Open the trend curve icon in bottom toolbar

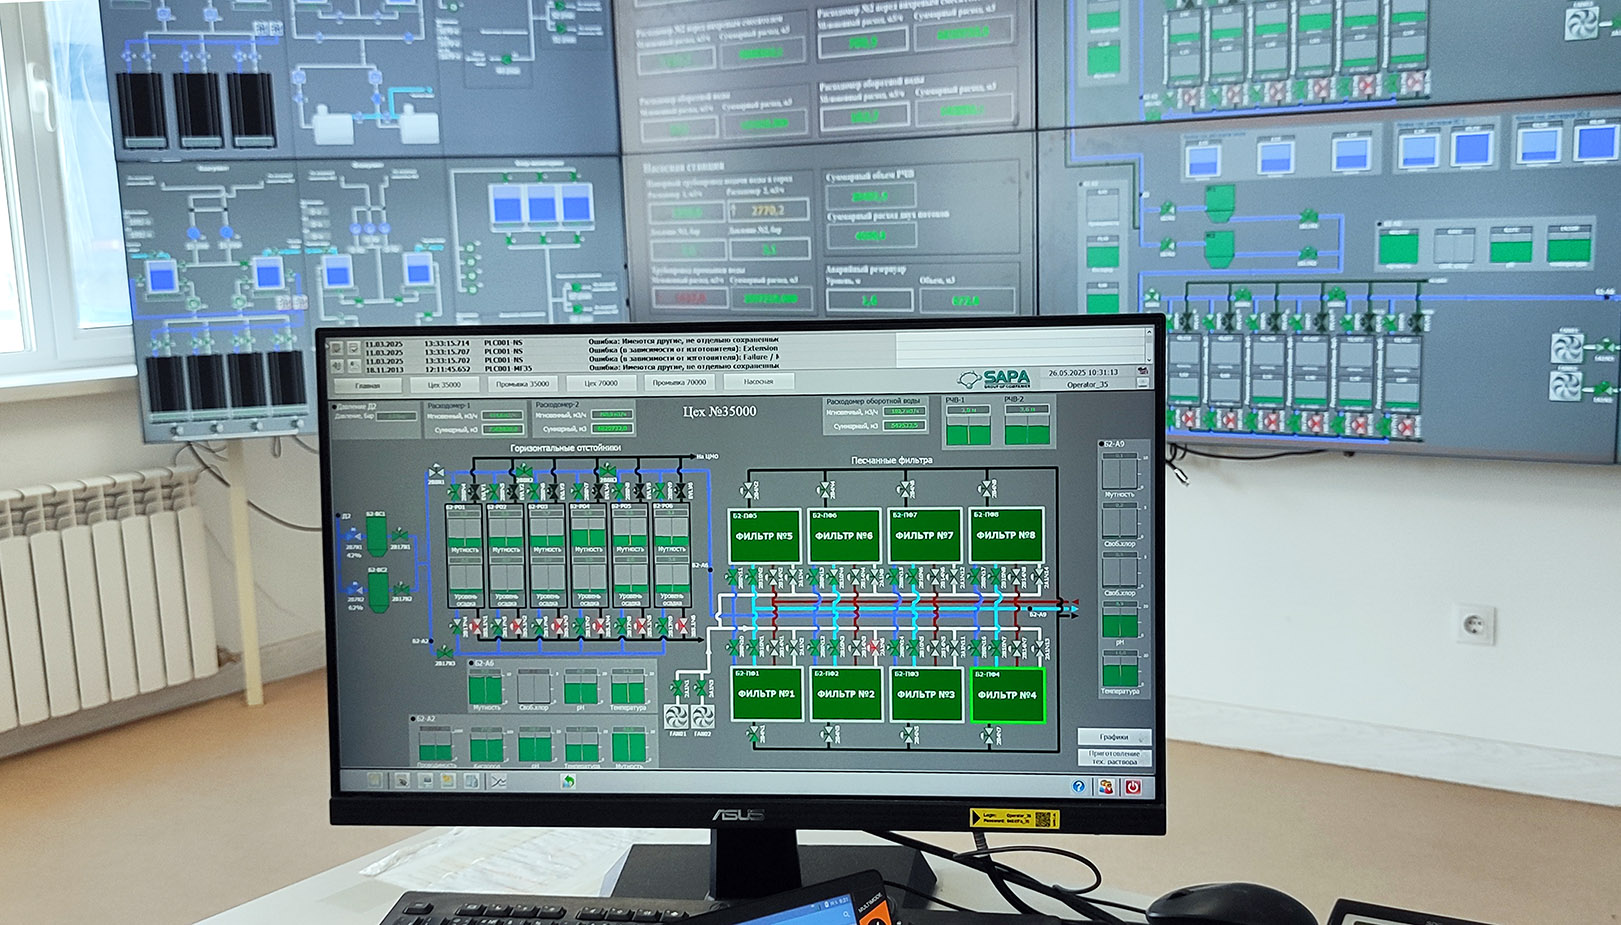coord(498,781)
